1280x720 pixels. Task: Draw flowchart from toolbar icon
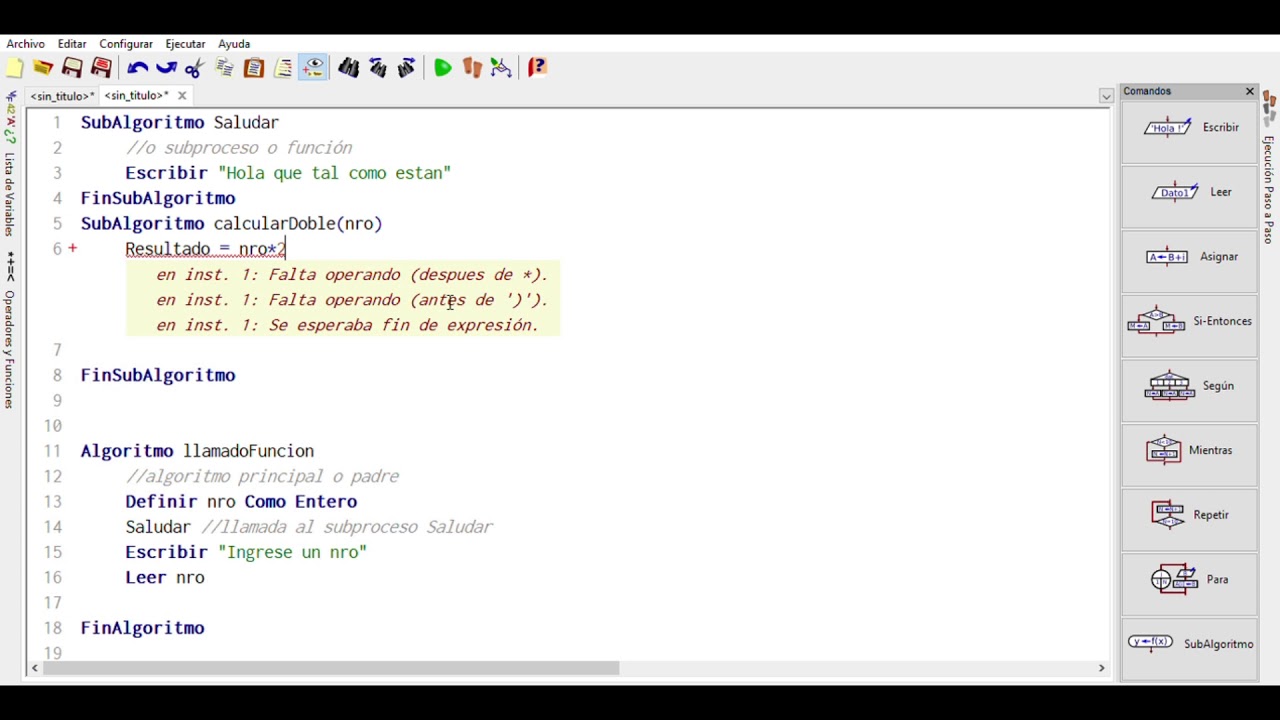pos(501,68)
